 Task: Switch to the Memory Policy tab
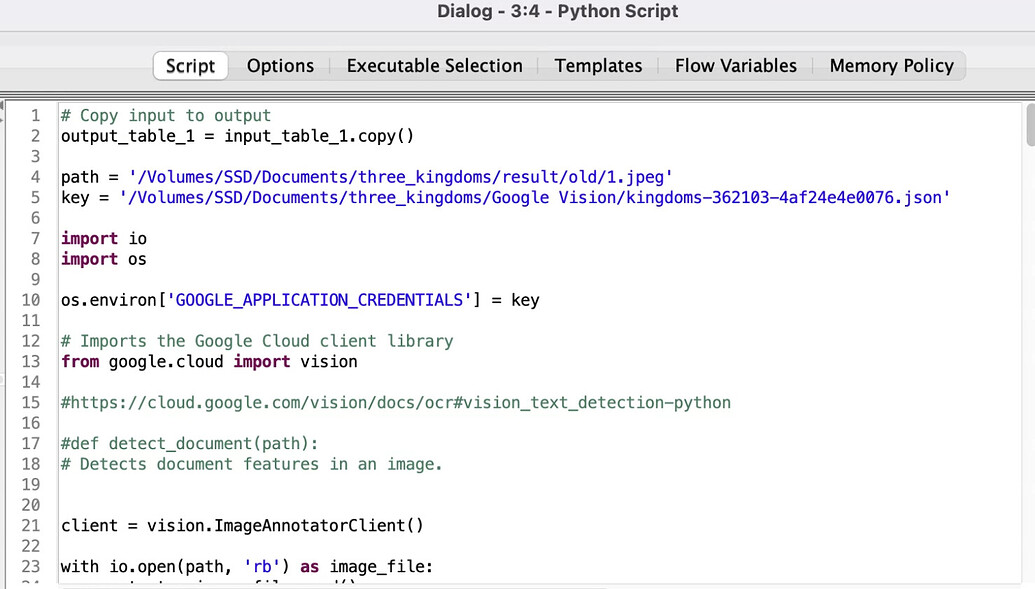[x=890, y=65]
